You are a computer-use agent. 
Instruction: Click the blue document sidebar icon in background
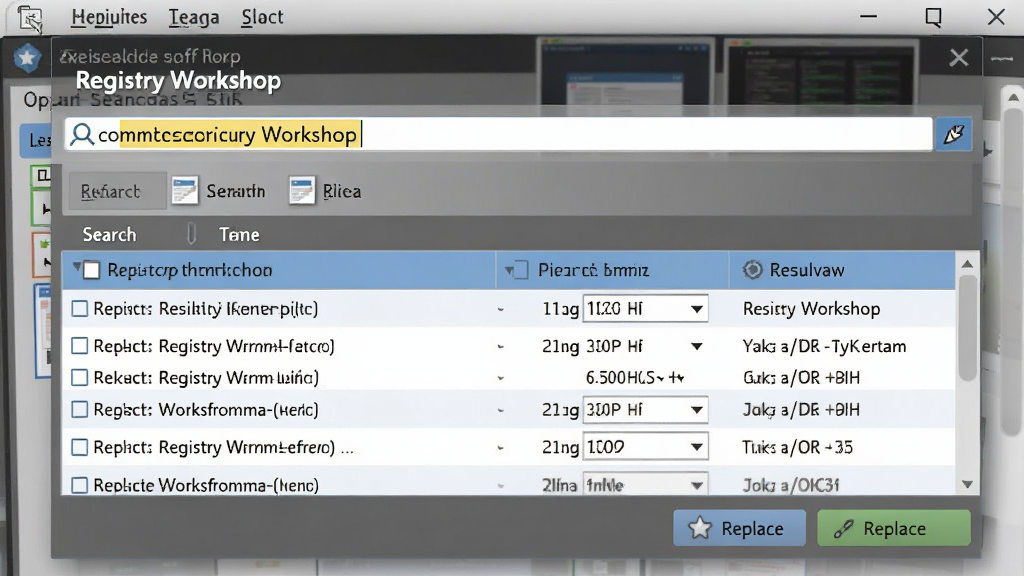(42, 330)
